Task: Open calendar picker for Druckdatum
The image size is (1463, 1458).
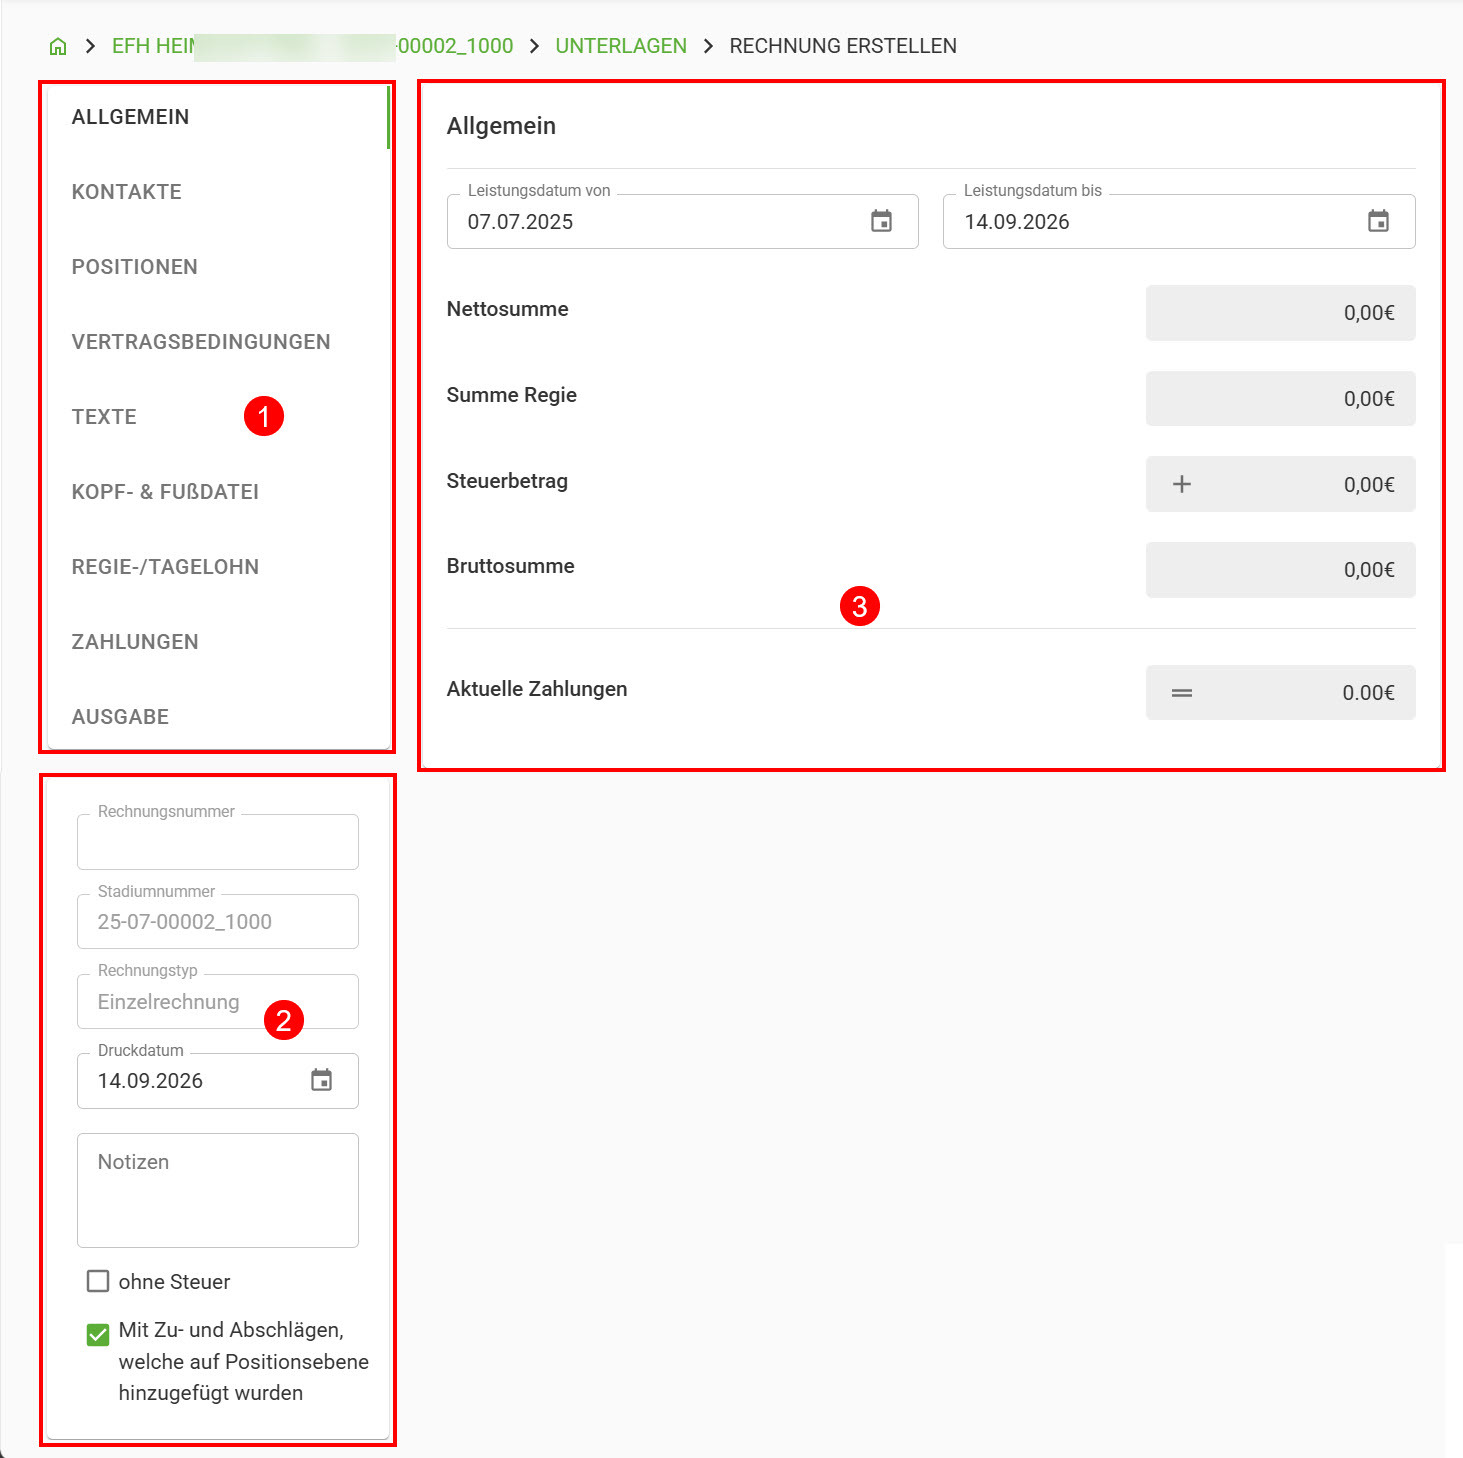Action: point(321,1080)
